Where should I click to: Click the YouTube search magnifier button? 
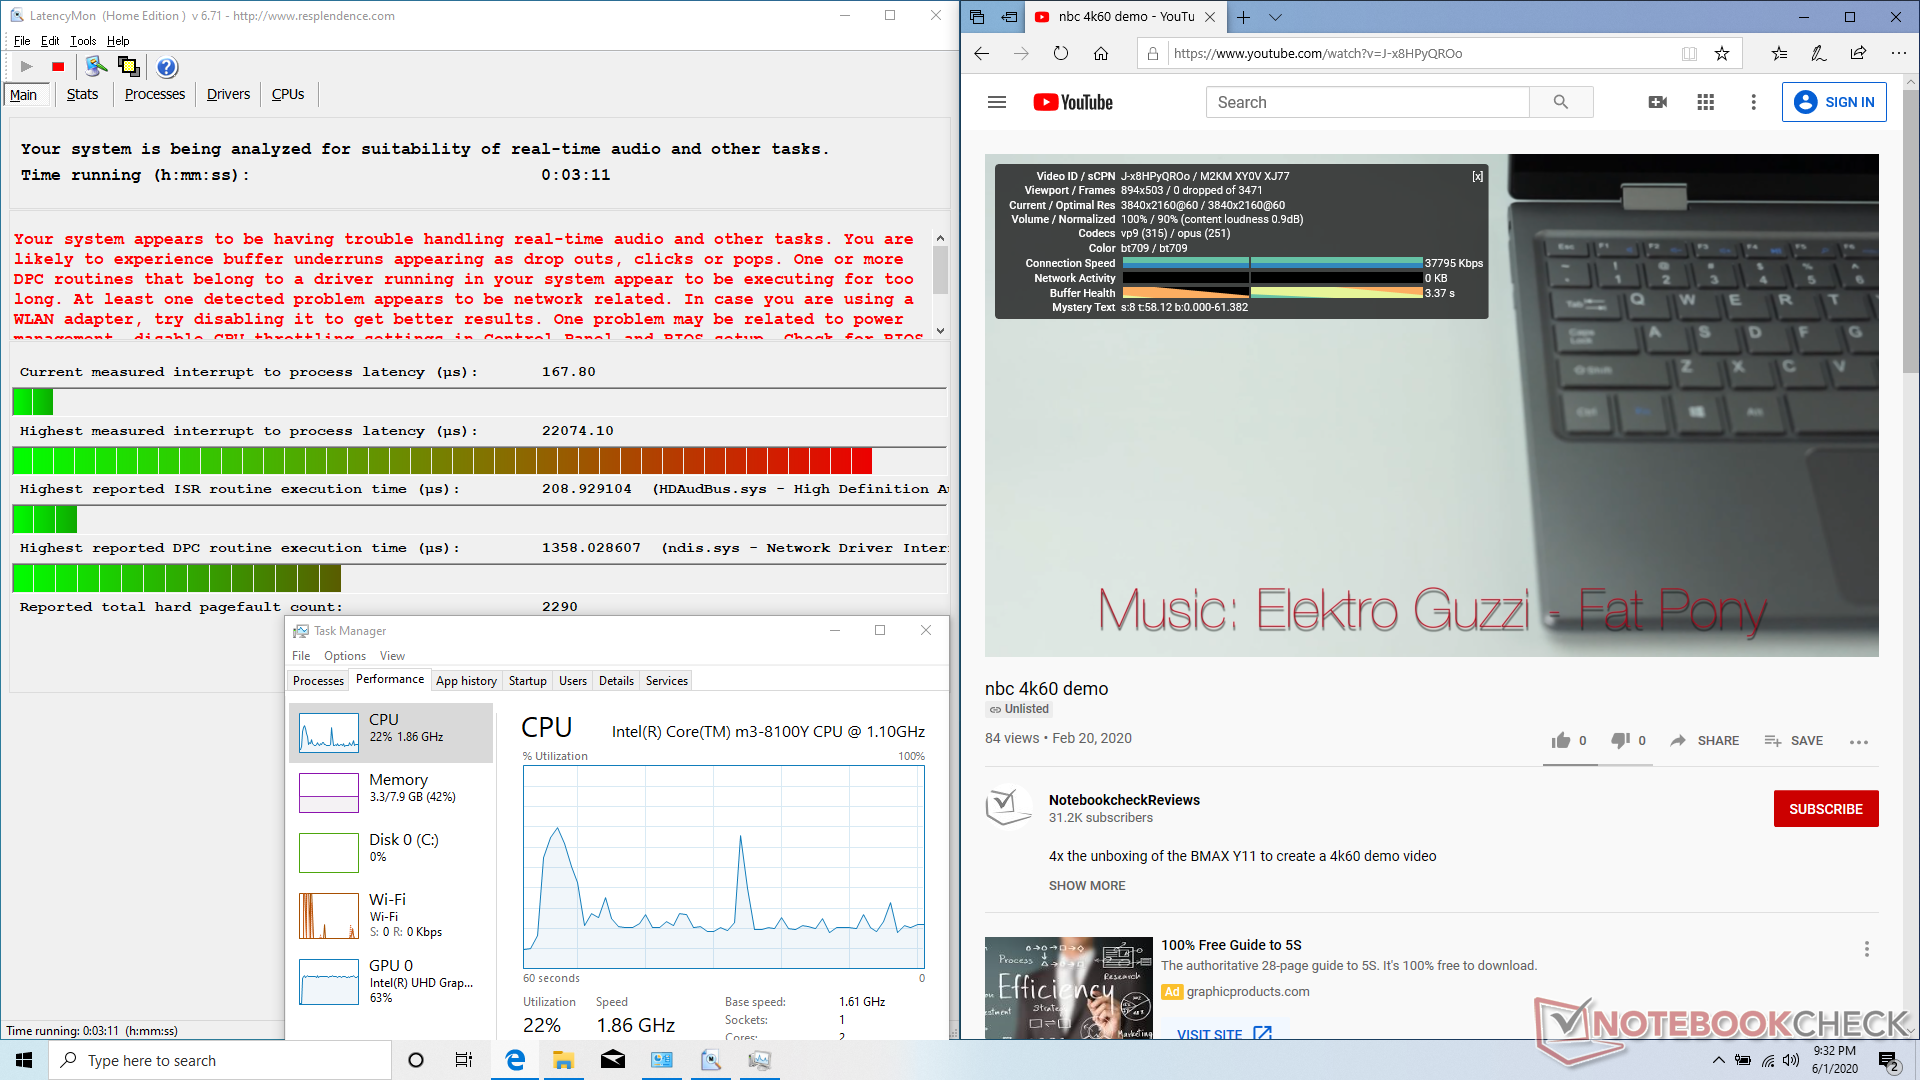click(x=1561, y=102)
